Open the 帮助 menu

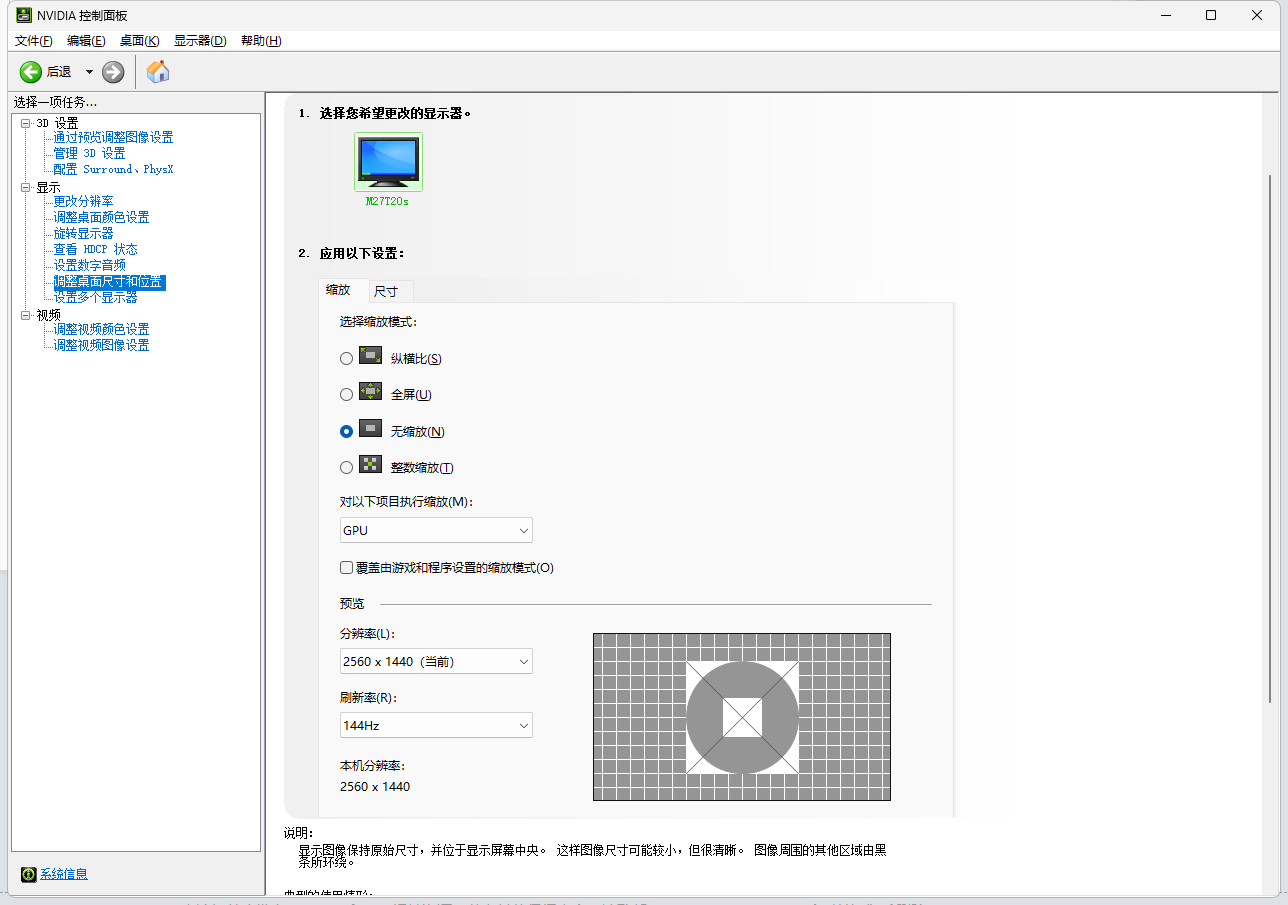(261, 41)
